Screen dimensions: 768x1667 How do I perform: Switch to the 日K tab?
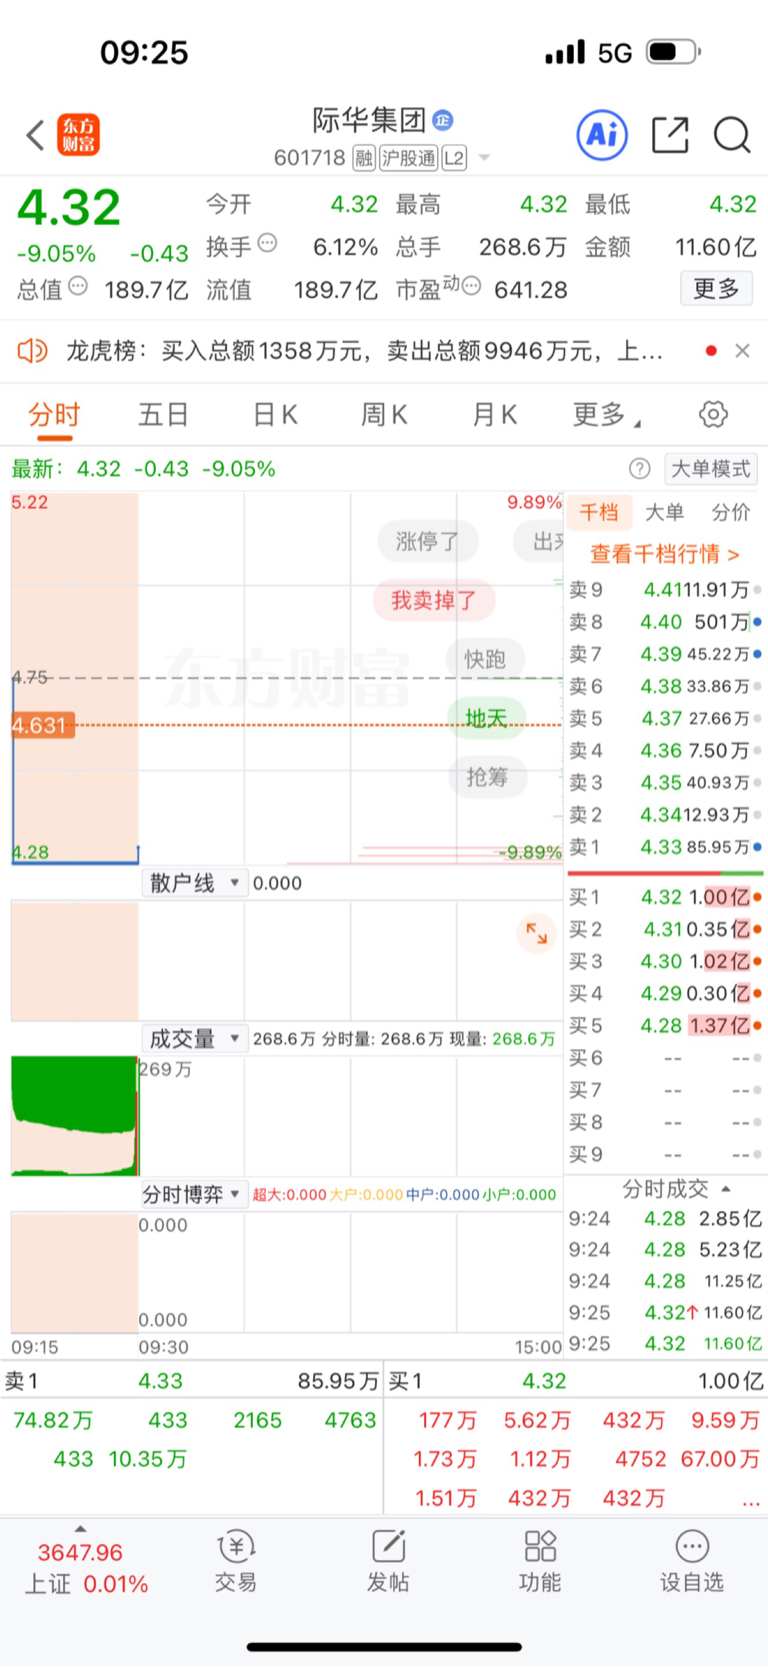[275, 415]
